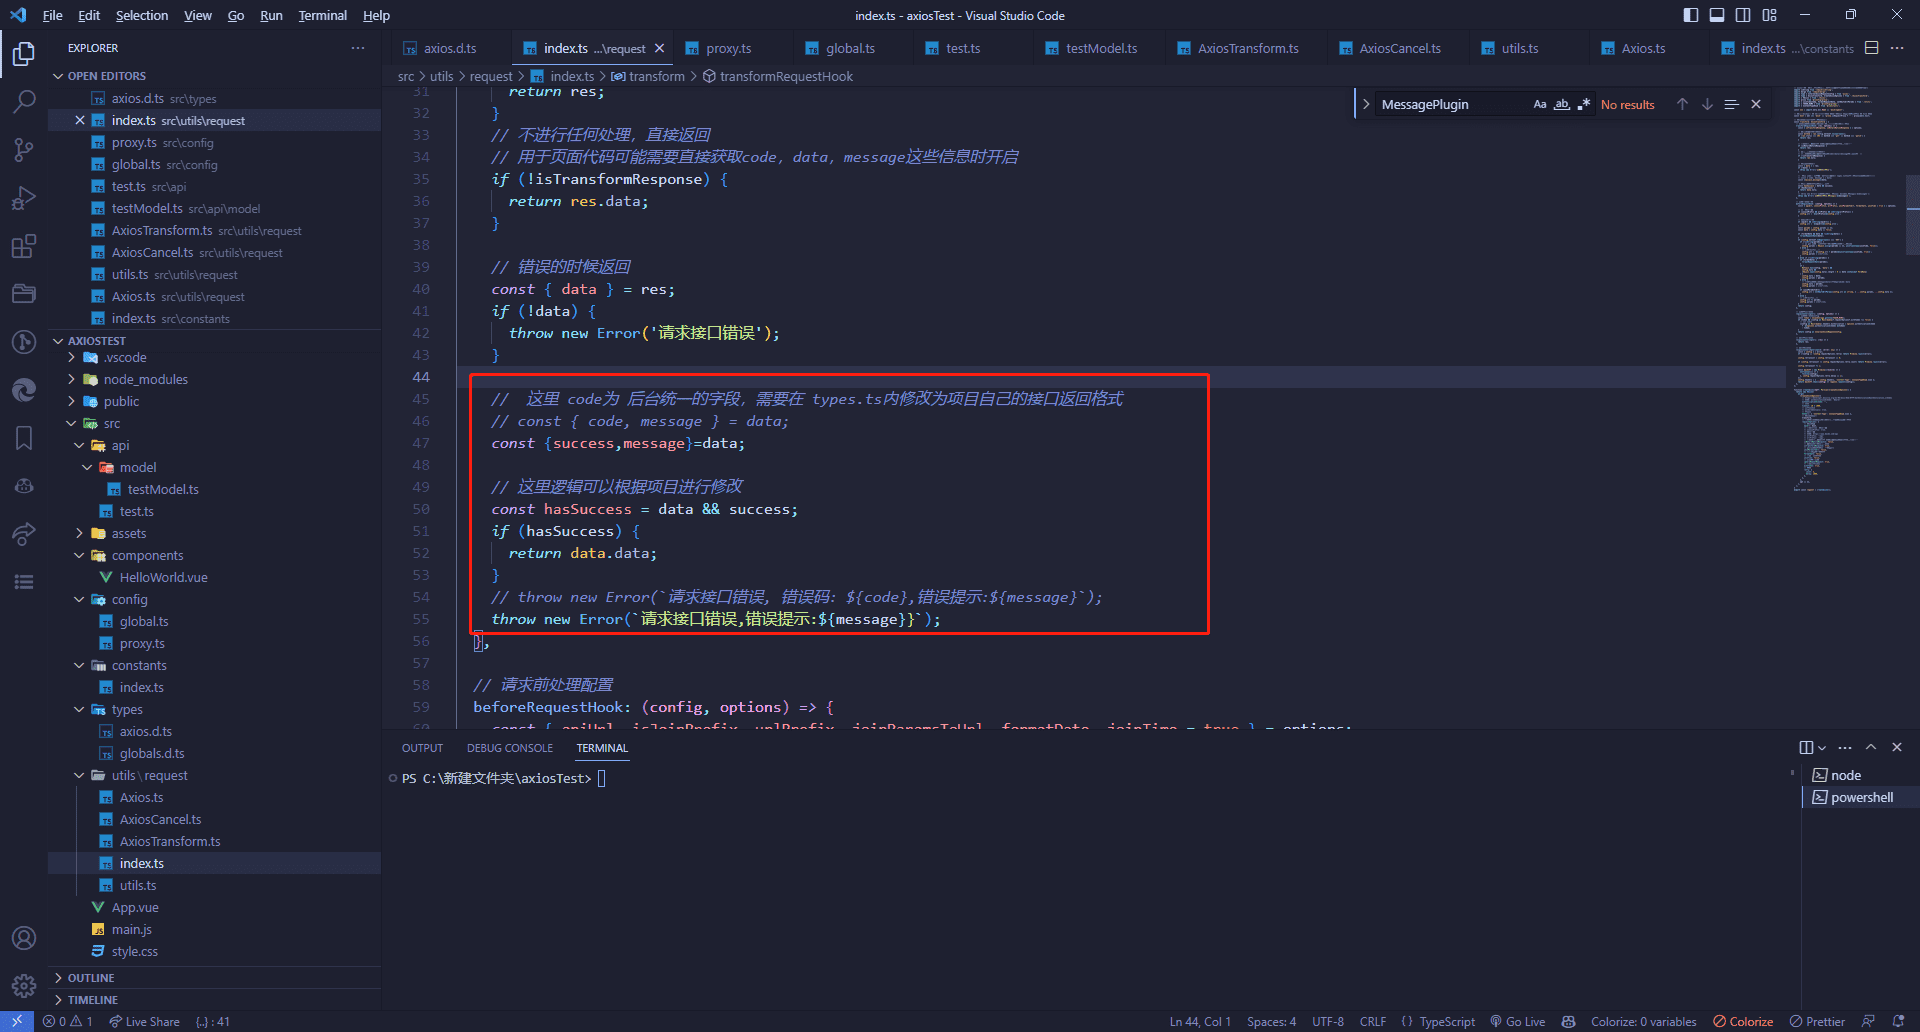Viewport: 1920px width, 1032px height.
Task: Expand the TIMELINE section
Action: click(58, 1000)
